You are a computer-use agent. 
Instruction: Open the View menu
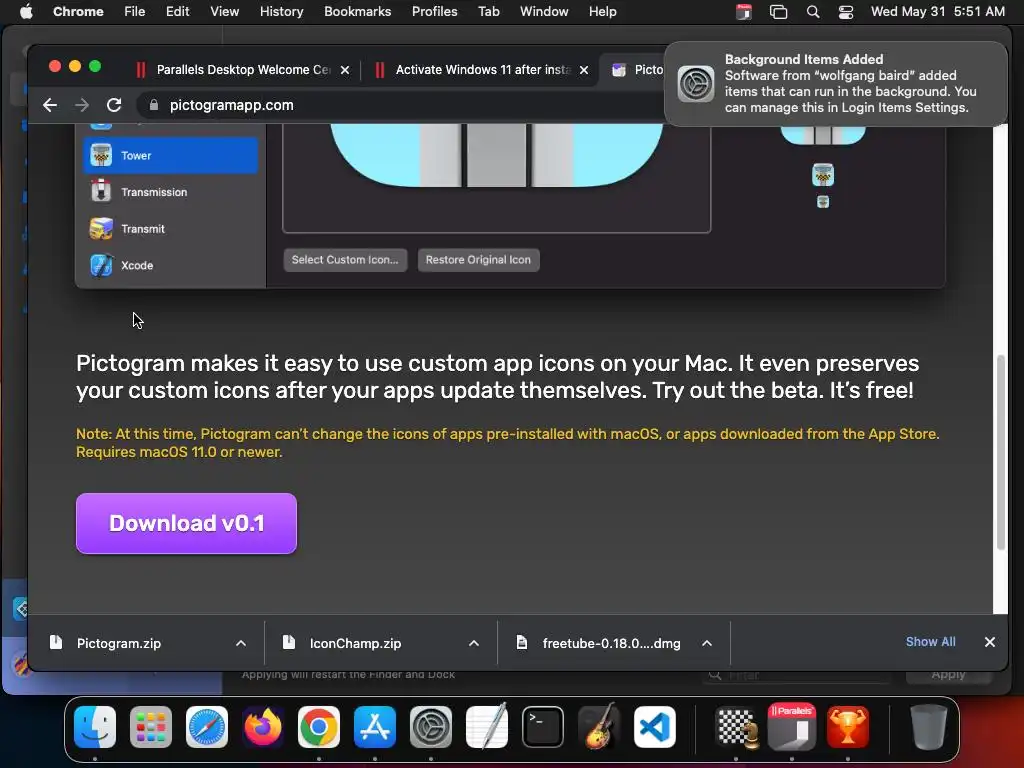coord(225,12)
